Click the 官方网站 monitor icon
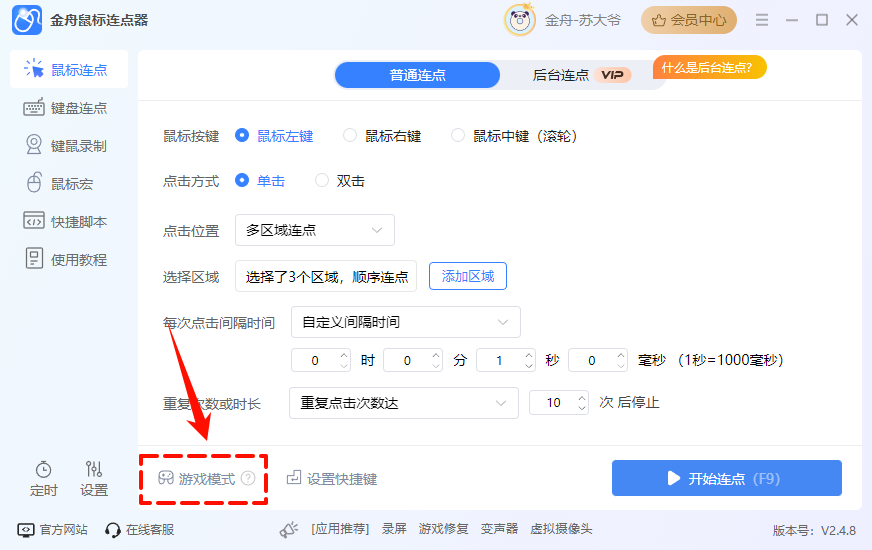Viewport: 872px width, 550px height. (26, 530)
